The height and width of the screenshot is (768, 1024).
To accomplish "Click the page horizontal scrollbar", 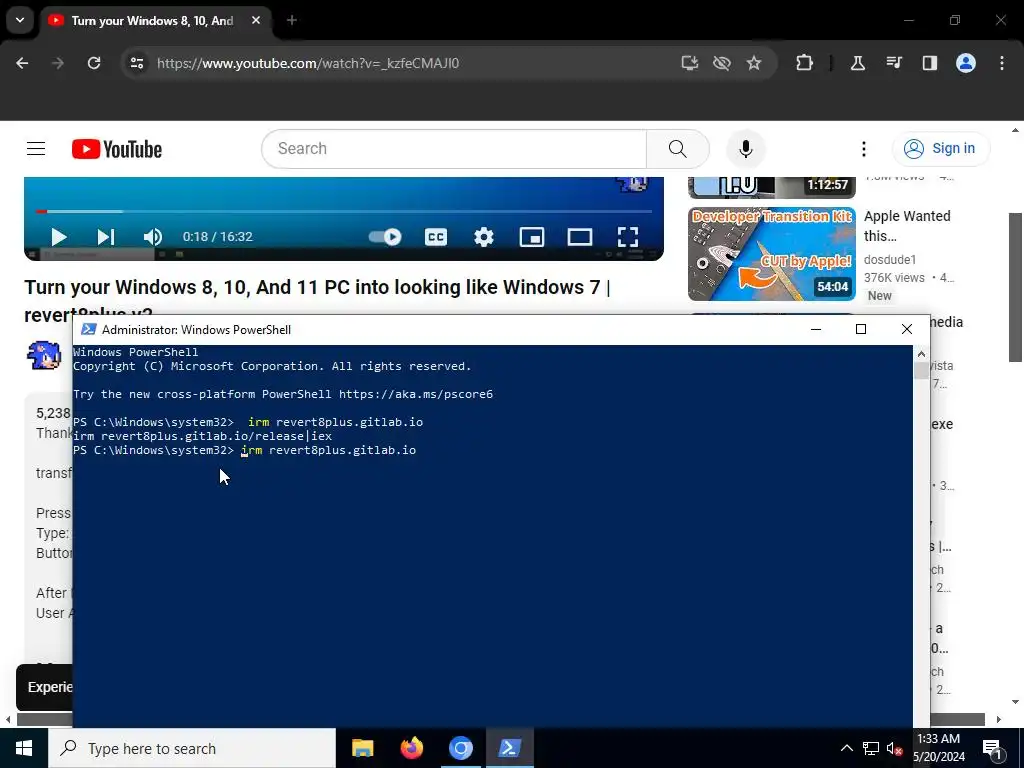I will (x=501, y=720).
